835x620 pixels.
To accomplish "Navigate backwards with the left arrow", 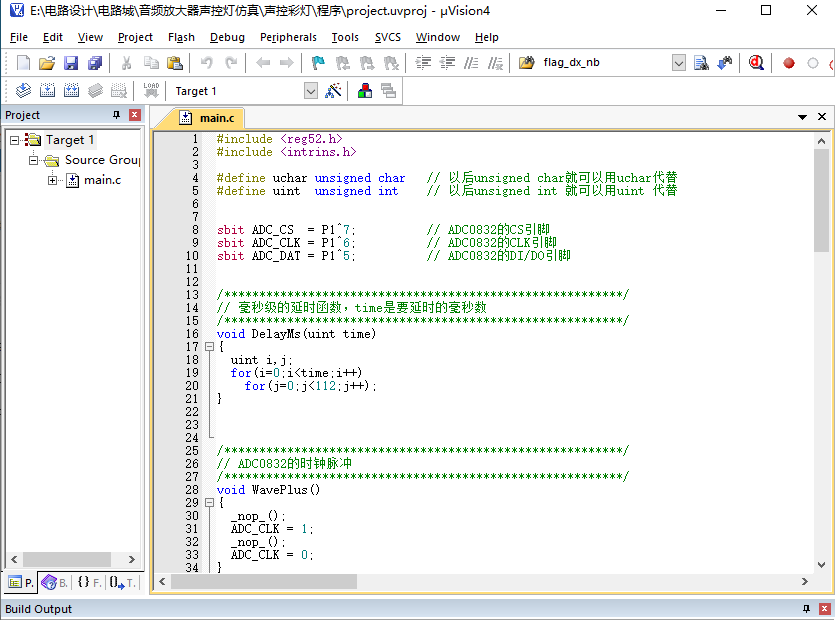I will (x=263, y=63).
